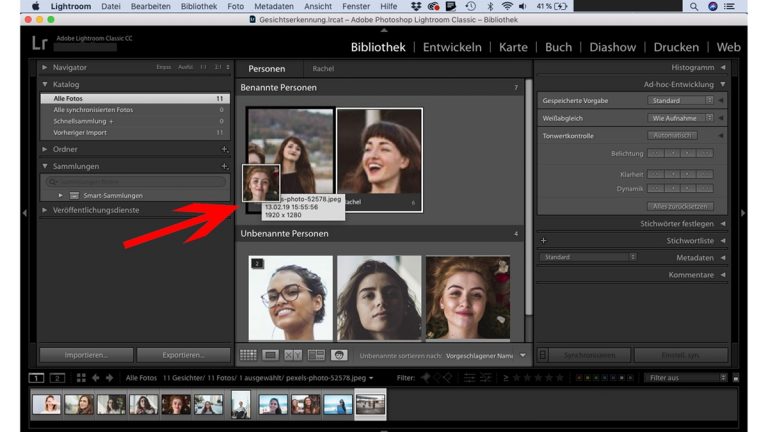This screenshot has height=432, width=768.
Task: Click the add folder plus icon
Action: [x=224, y=149]
